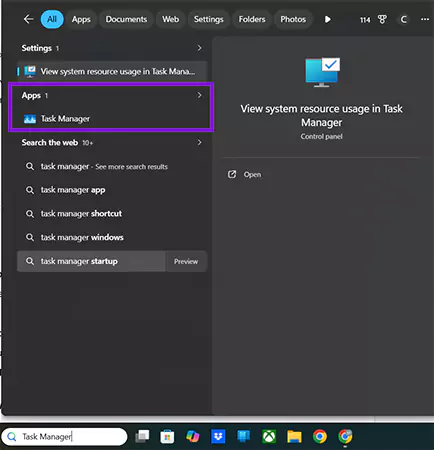
Task: Switch to the Apps filter tab
Action: click(81, 19)
